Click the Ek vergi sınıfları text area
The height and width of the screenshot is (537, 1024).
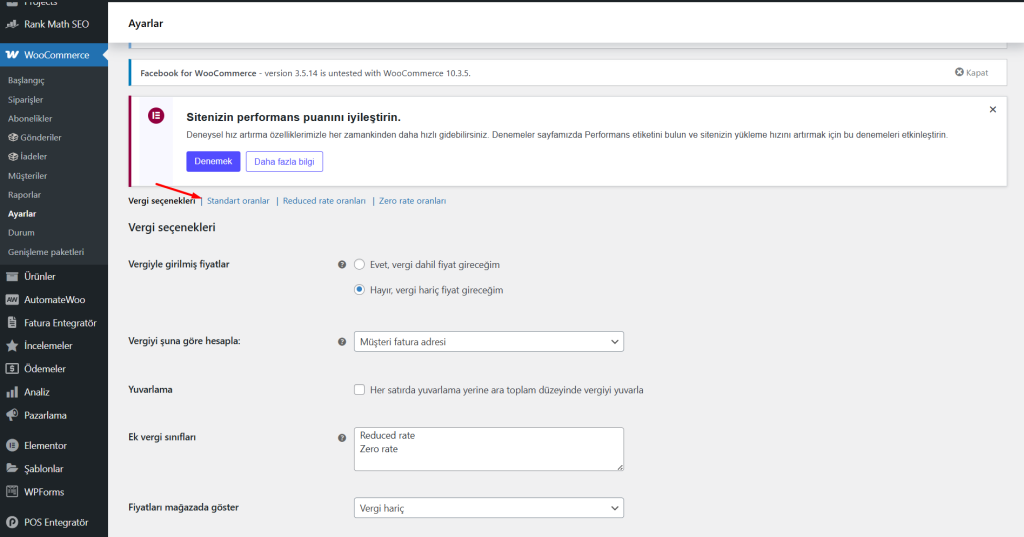[x=489, y=449]
